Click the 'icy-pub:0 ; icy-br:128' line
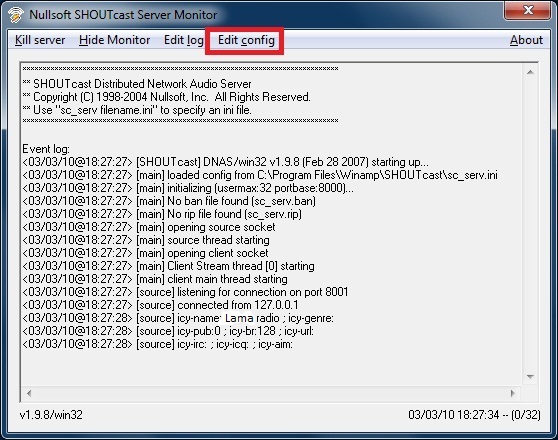 (x=168, y=331)
